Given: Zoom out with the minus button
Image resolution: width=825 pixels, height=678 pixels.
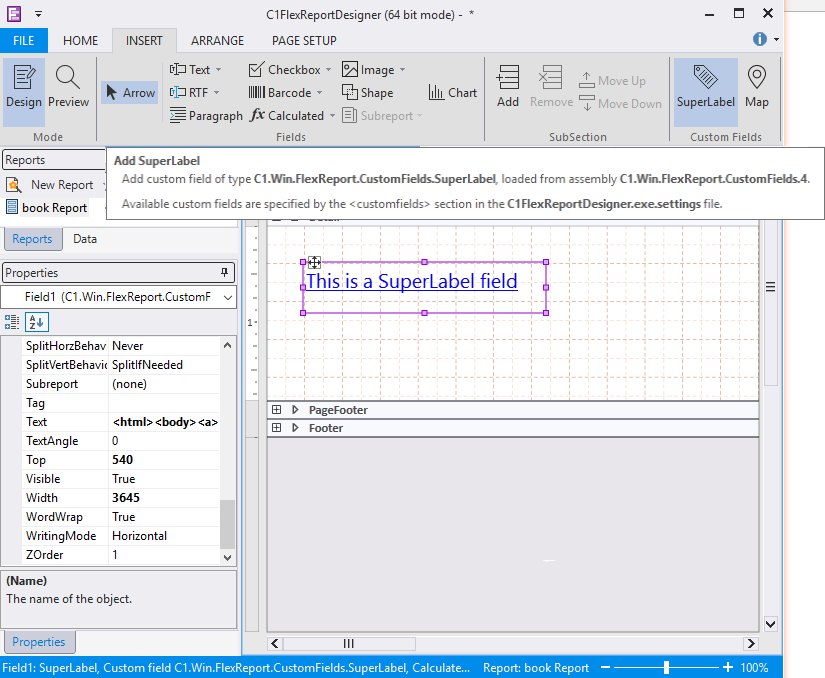Looking at the screenshot, I should pos(605,667).
